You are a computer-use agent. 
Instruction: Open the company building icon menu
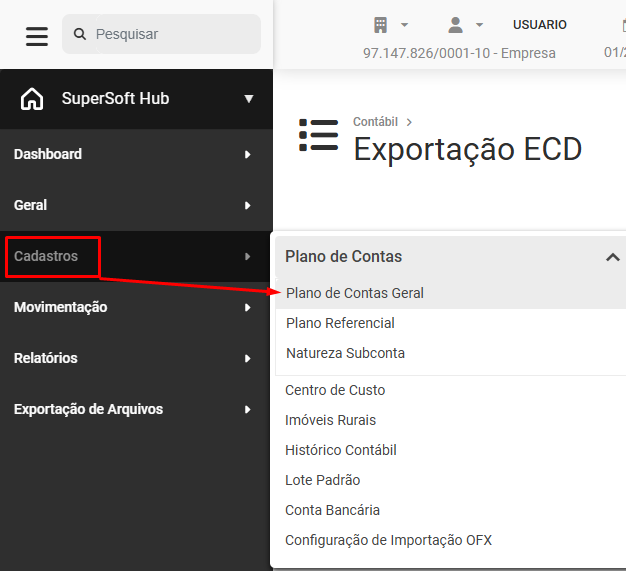coord(380,25)
